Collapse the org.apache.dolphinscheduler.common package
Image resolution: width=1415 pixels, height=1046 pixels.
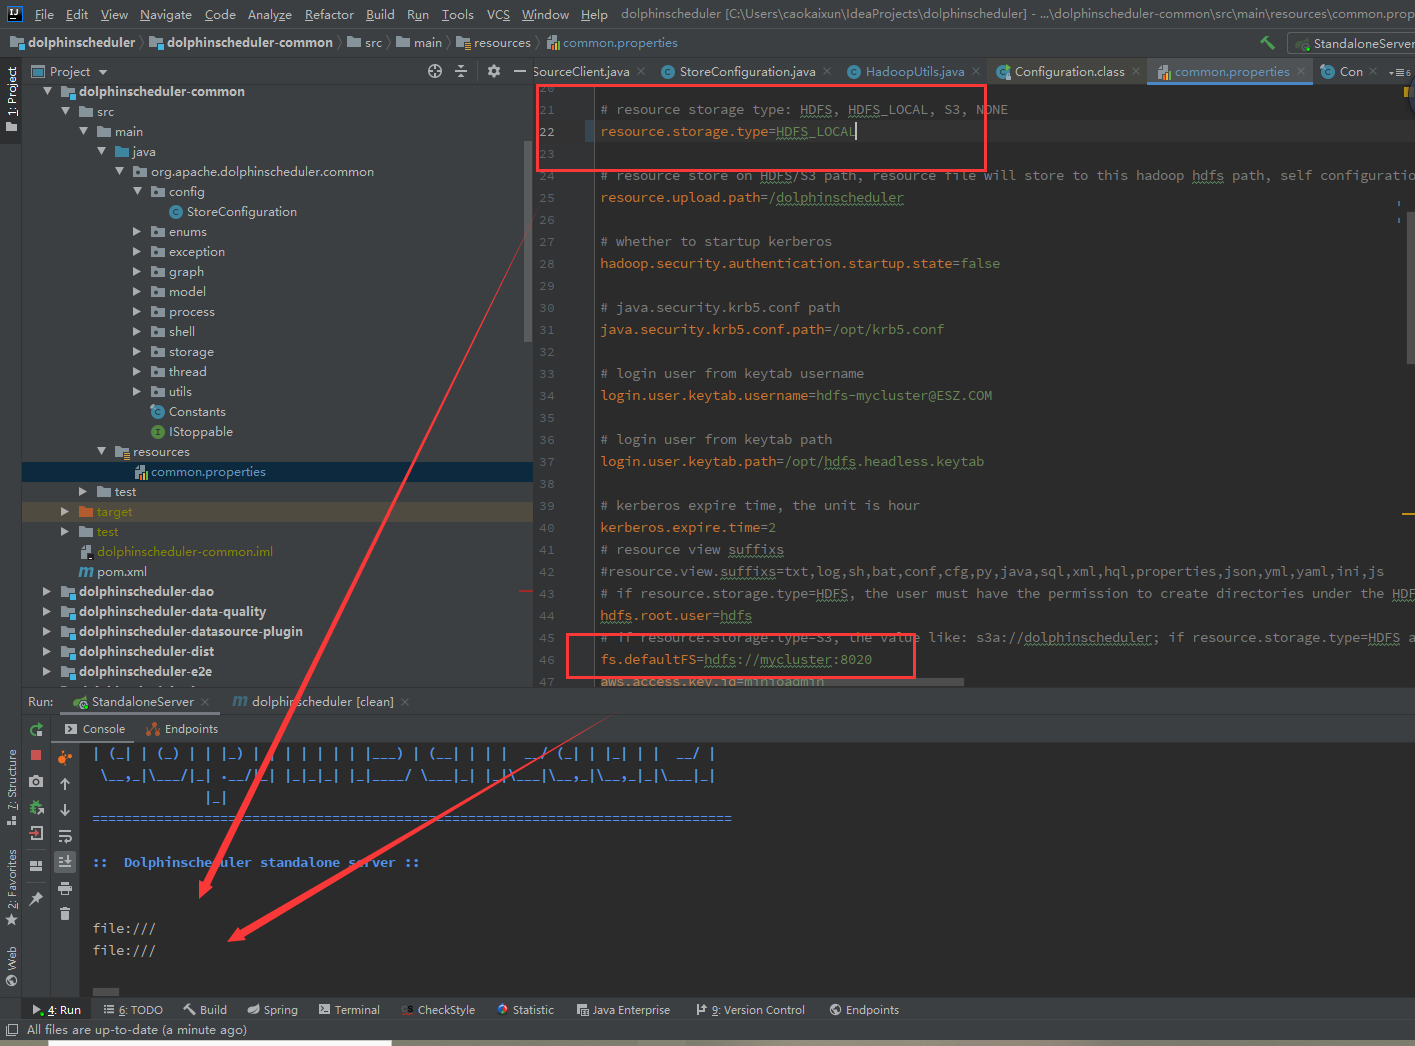pyautogui.click(x=119, y=171)
